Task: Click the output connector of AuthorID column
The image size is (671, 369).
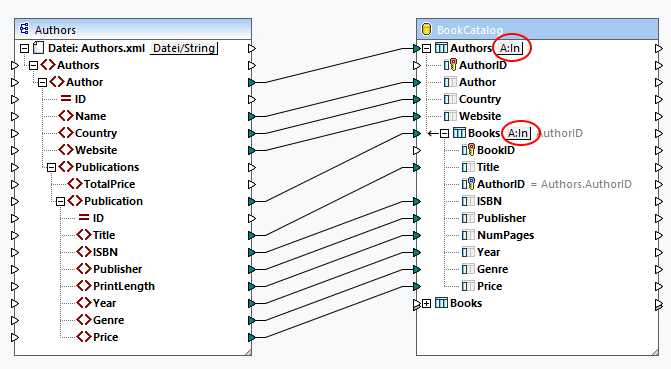Action: pos(659,65)
